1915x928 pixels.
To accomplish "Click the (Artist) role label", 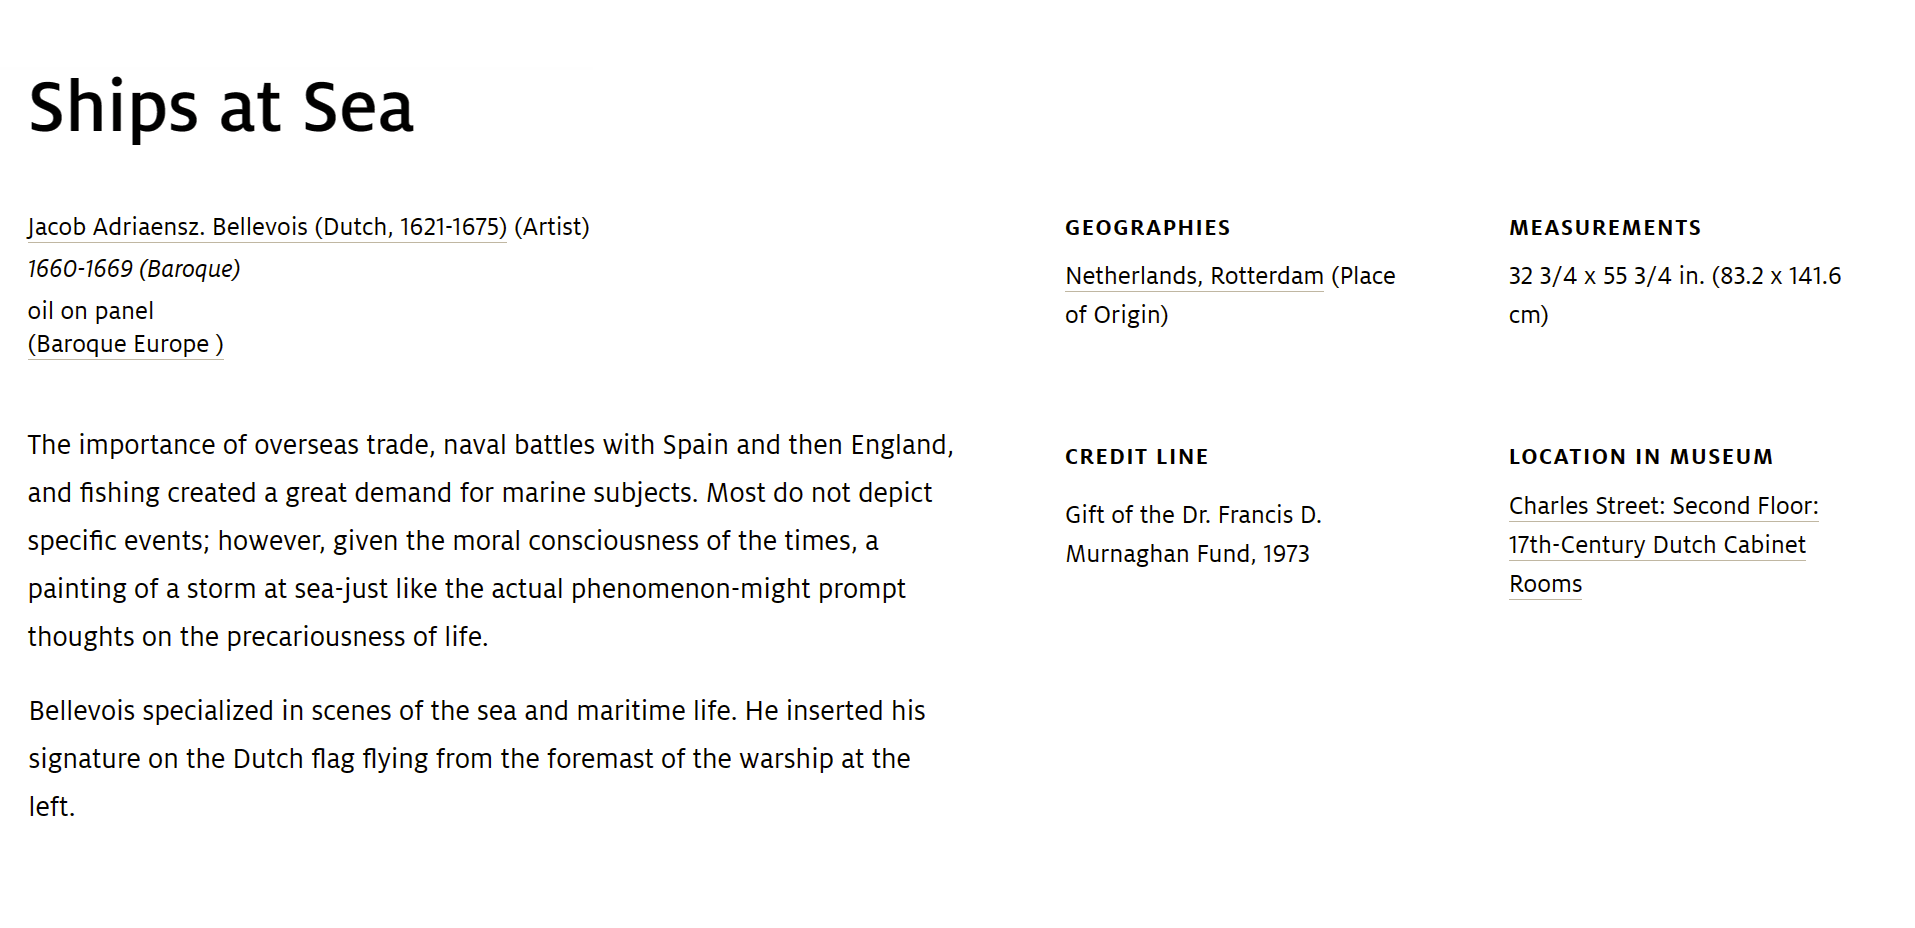I will (552, 227).
